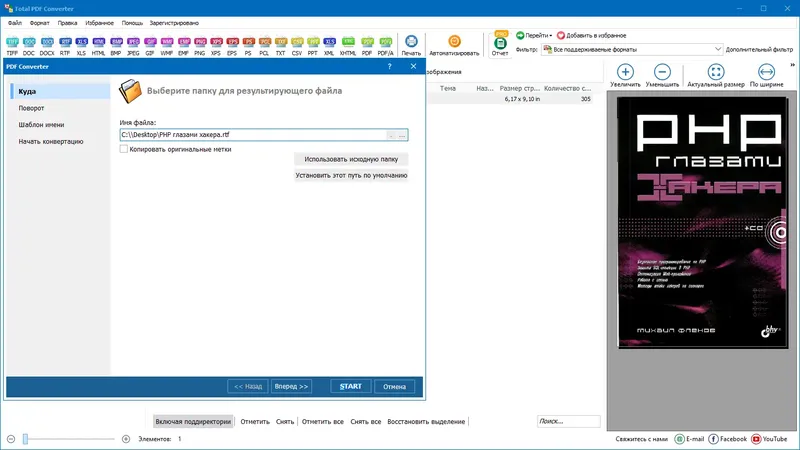Open the Файл menu
The height and width of the screenshot is (450, 800).
(x=15, y=23)
